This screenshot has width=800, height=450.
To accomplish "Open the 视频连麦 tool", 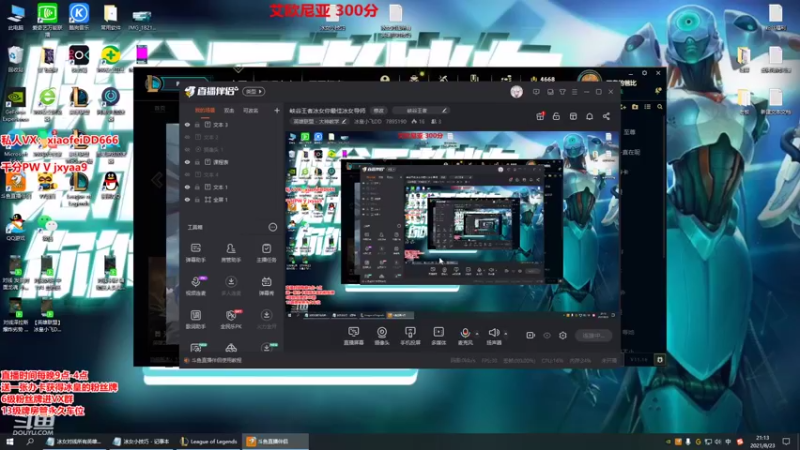I will (195, 286).
